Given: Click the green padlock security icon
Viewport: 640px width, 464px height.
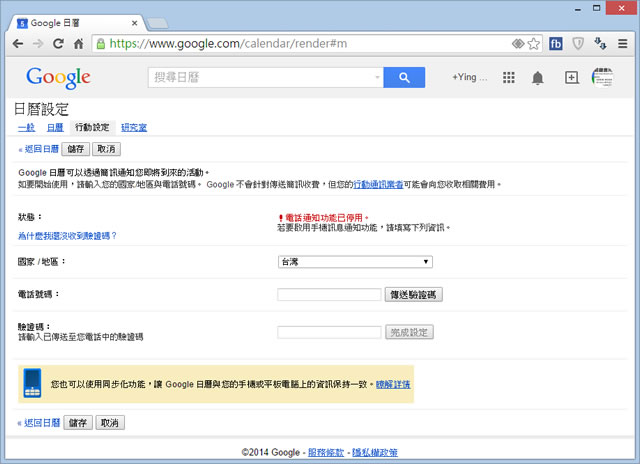Looking at the screenshot, I should pos(100,44).
